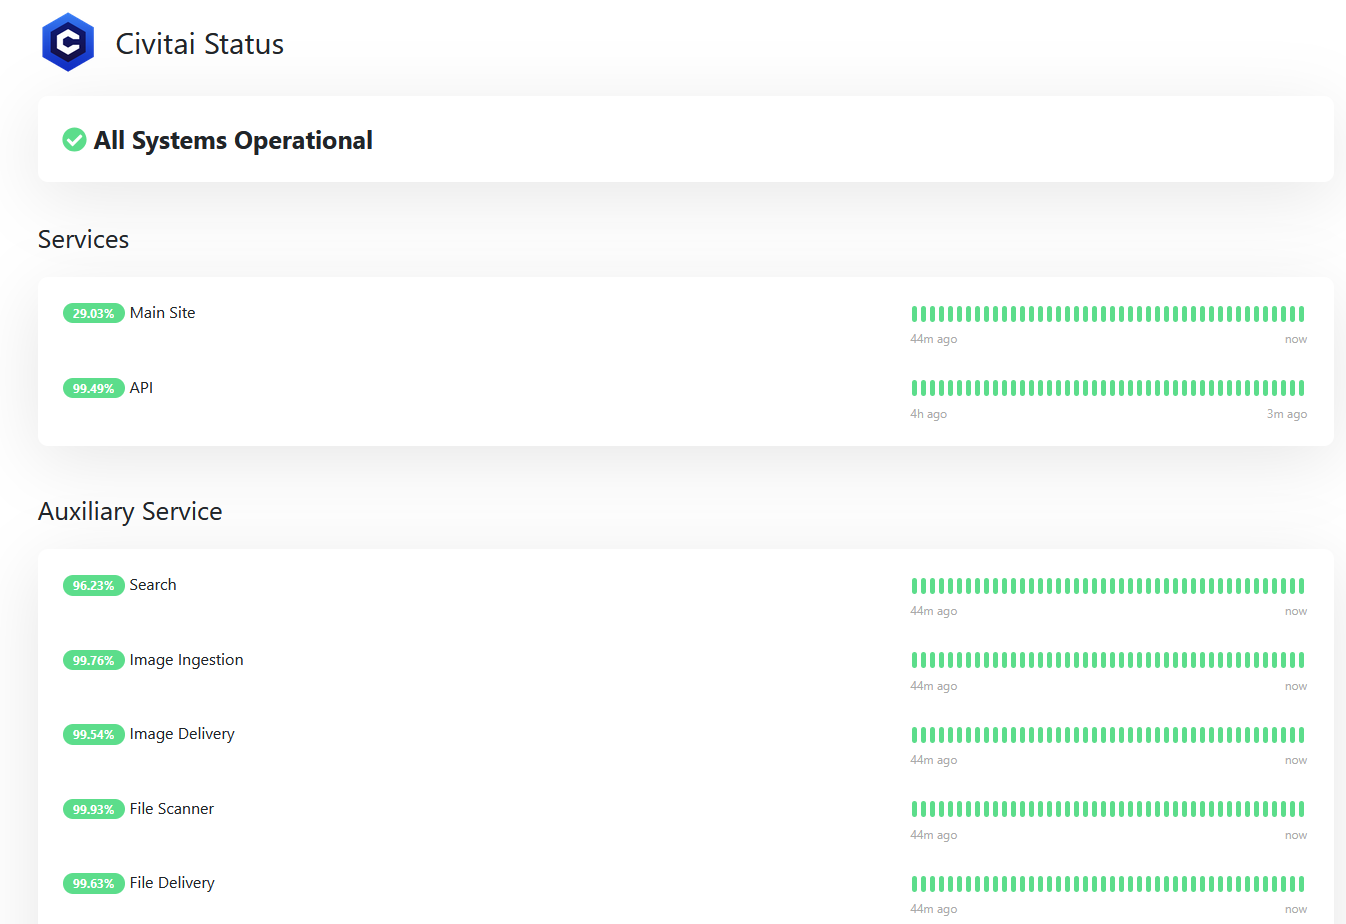The image size is (1346, 924).
Task: Click the "44m ago" label under Image Delivery
Action: (934, 760)
